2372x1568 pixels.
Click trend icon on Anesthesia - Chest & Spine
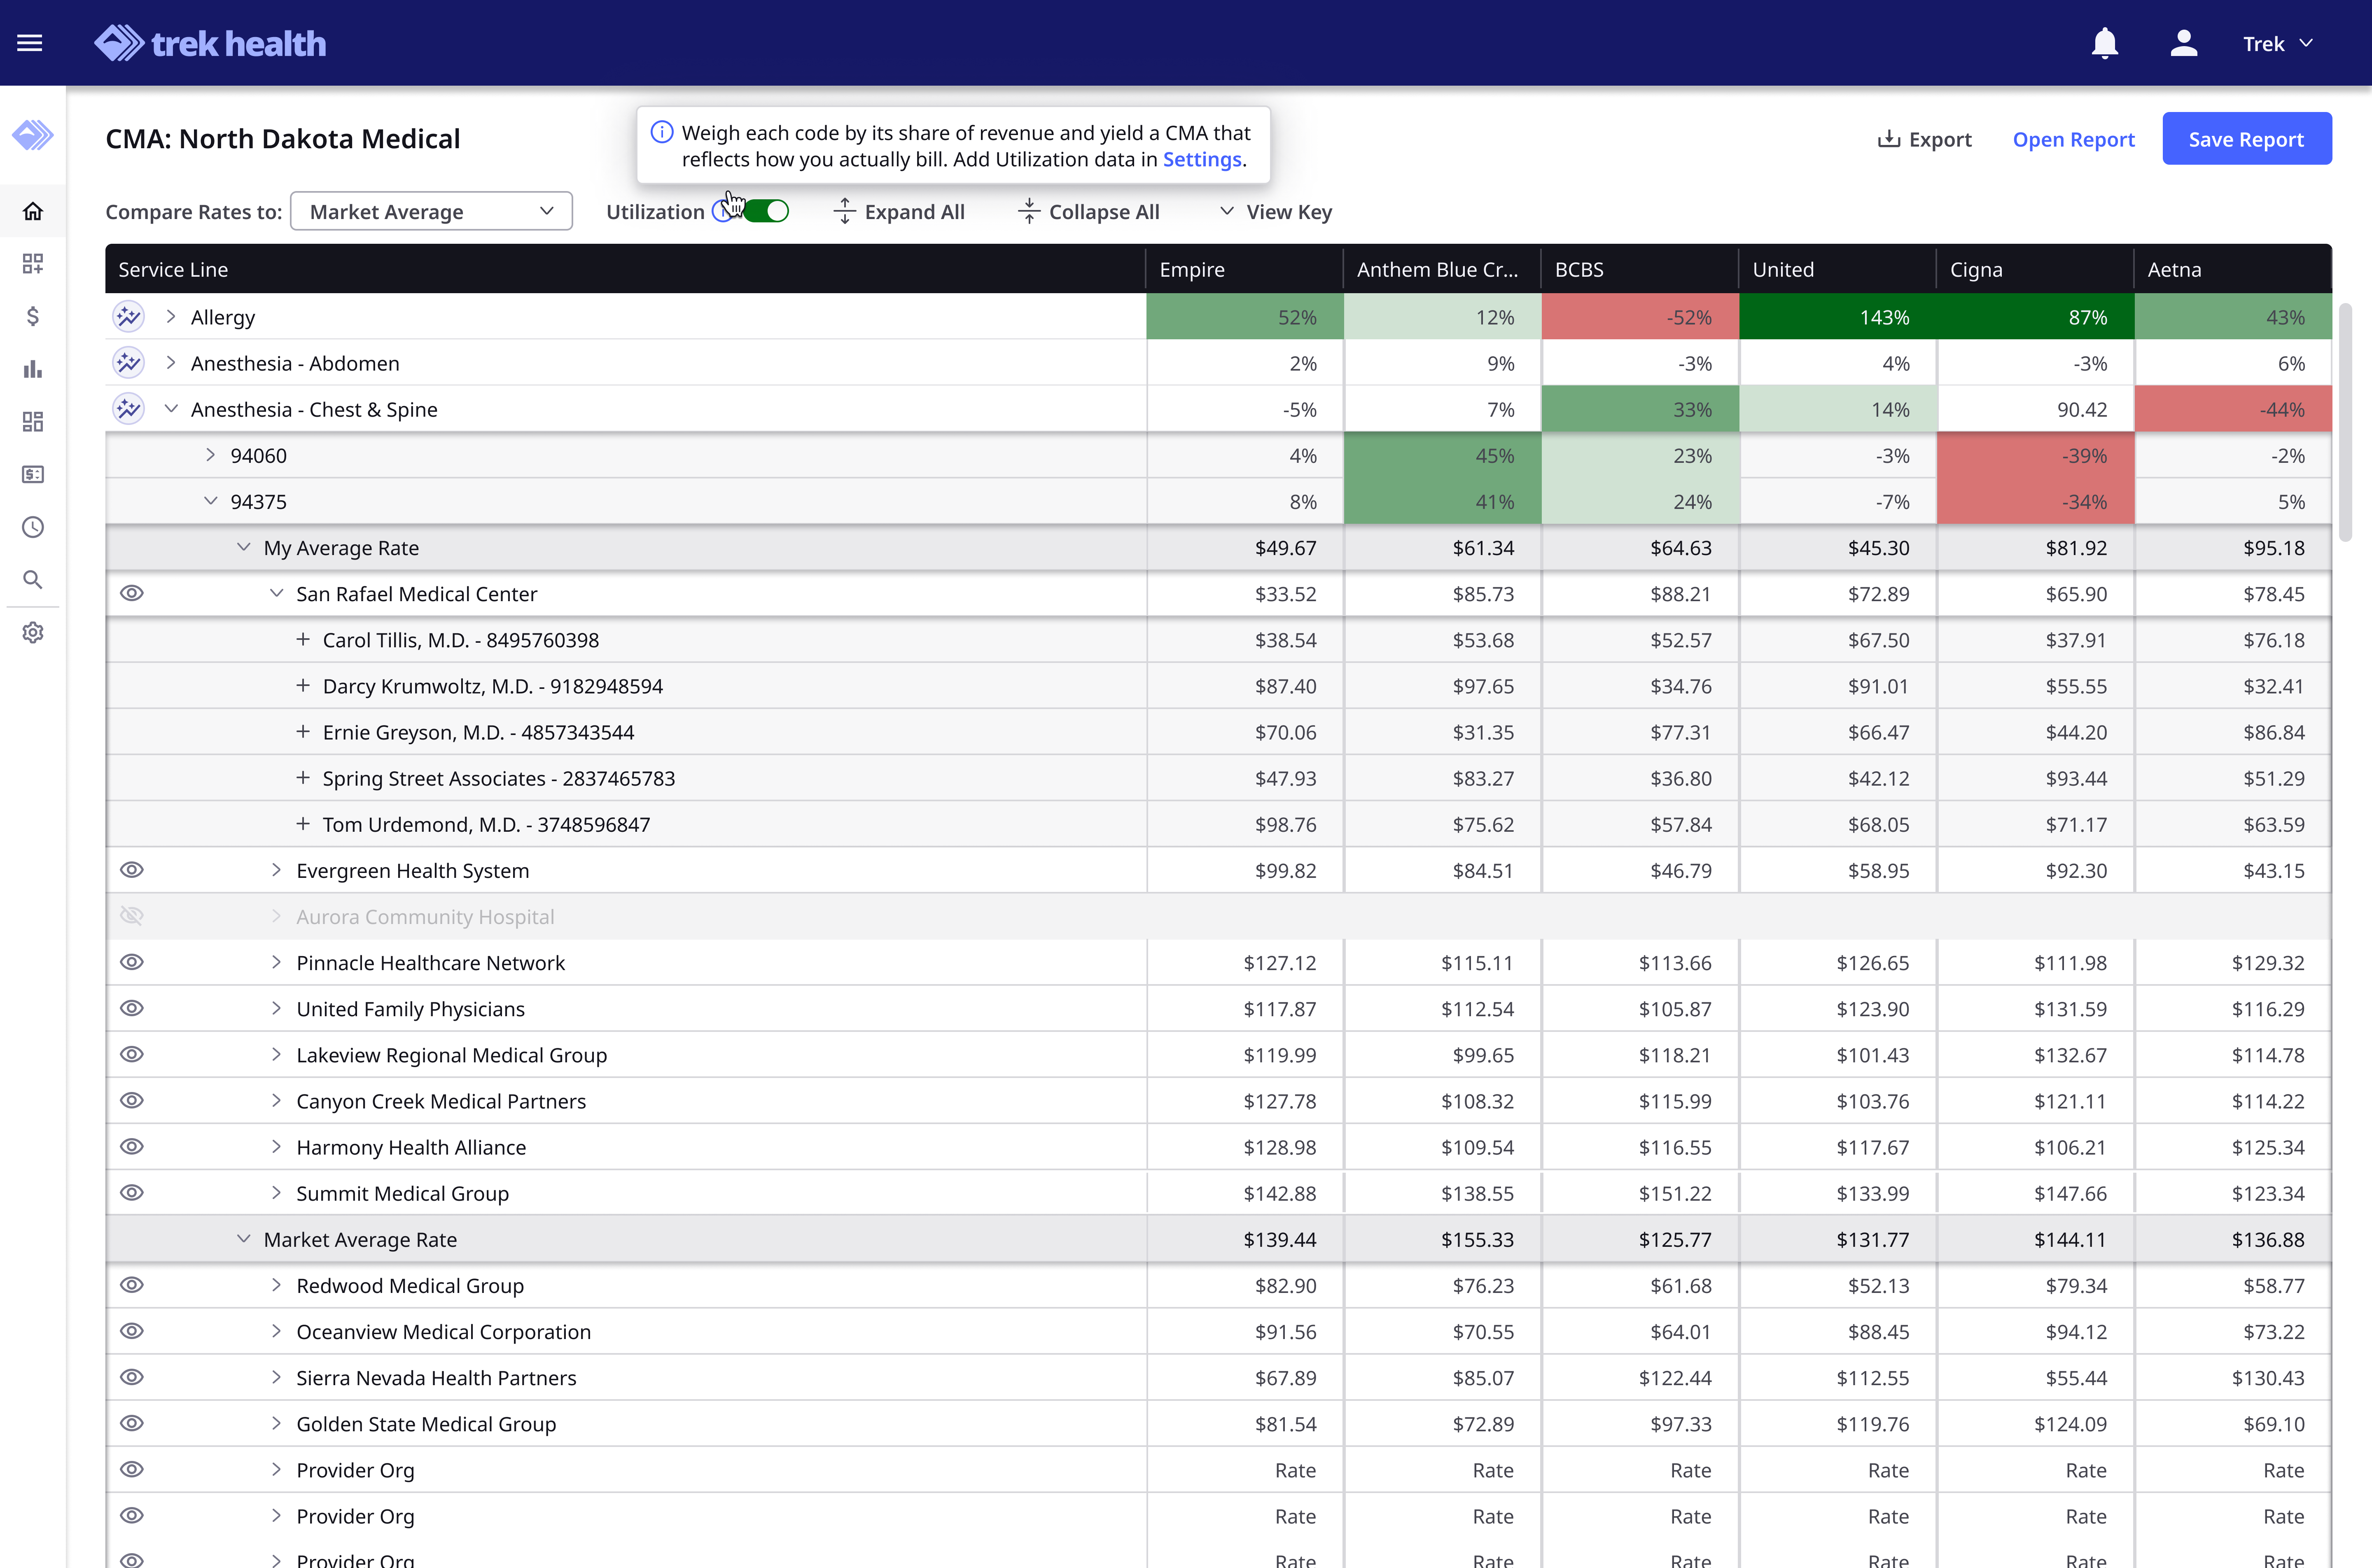pyautogui.click(x=128, y=409)
